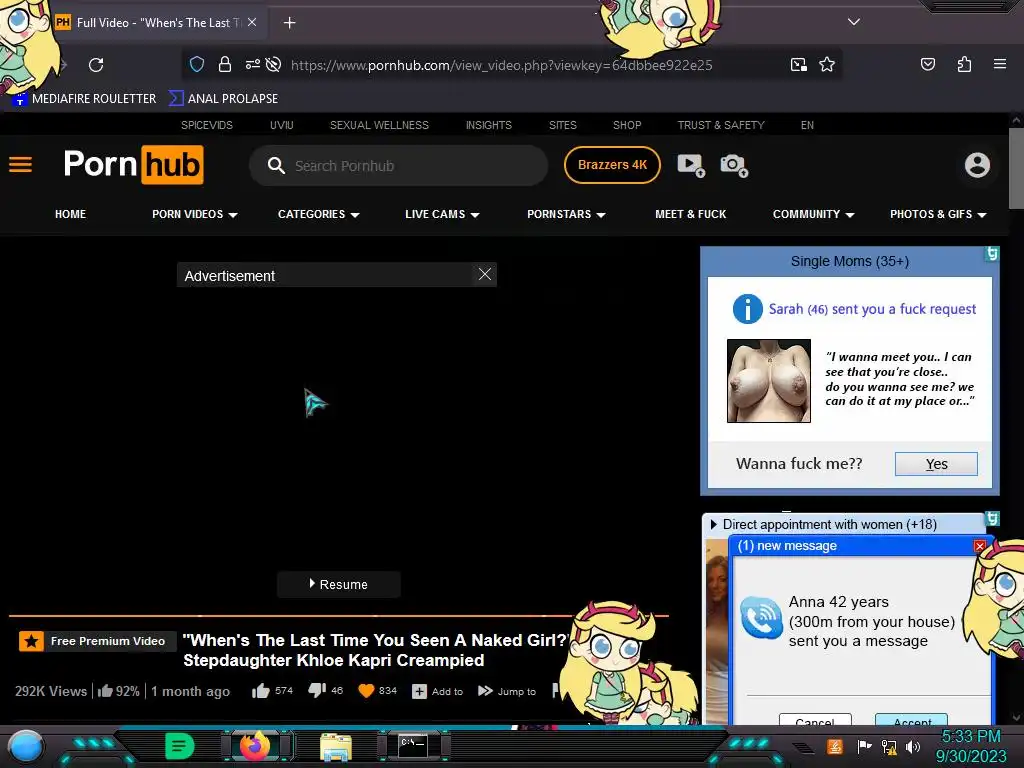
Task: Expand the PHOTOS & GIFS dropdown
Action: 938,214
